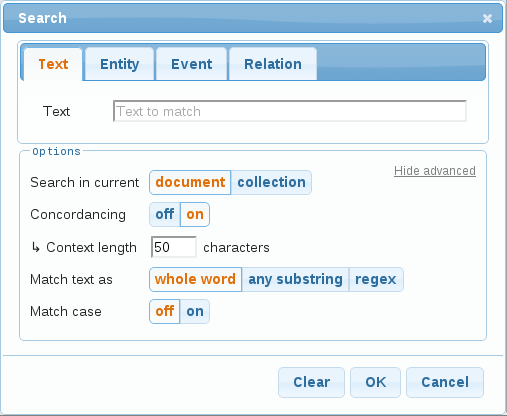Confirm search with OK button
This screenshot has height=416, width=507.
(375, 382)
